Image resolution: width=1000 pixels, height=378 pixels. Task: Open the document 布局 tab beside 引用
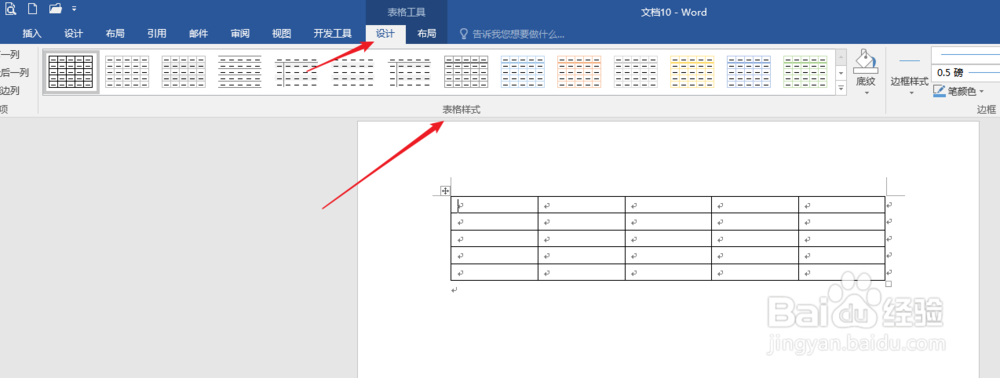point(115,34)
